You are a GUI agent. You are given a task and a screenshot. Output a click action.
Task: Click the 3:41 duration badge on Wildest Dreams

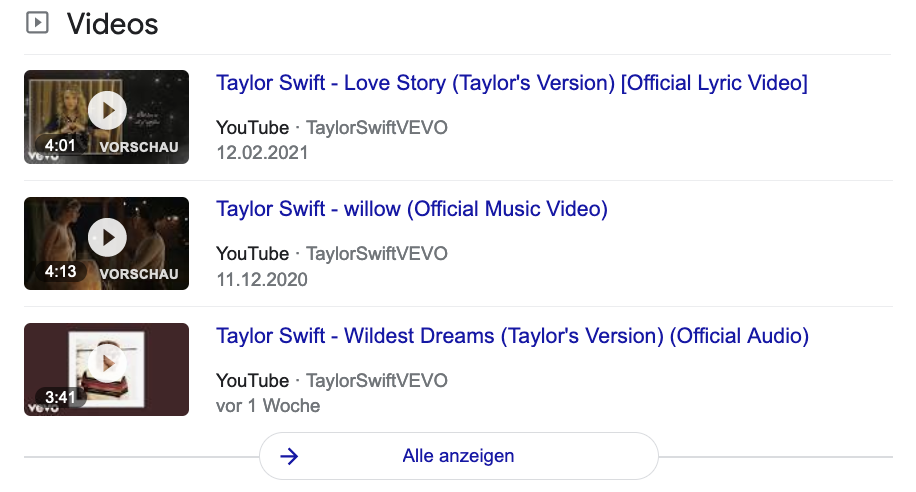point(60,397)
